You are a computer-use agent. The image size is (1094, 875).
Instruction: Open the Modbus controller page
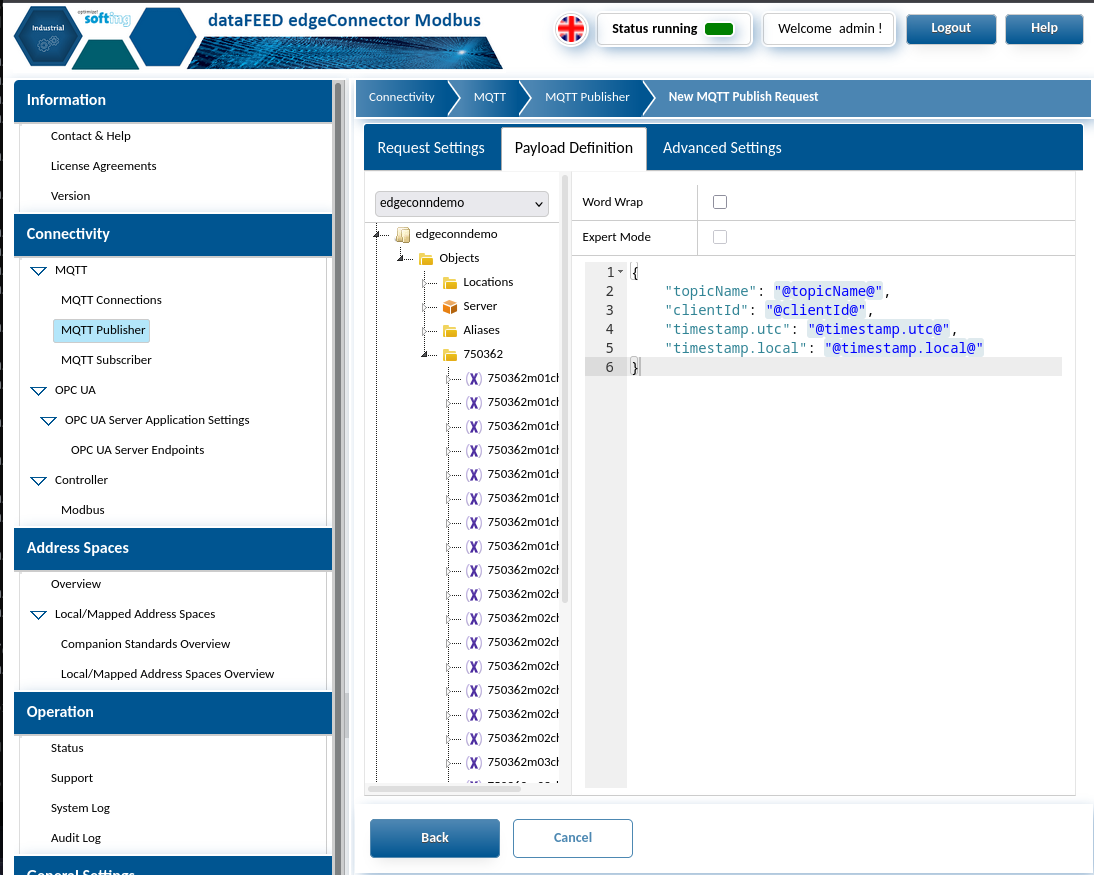[x=82, y=510]
